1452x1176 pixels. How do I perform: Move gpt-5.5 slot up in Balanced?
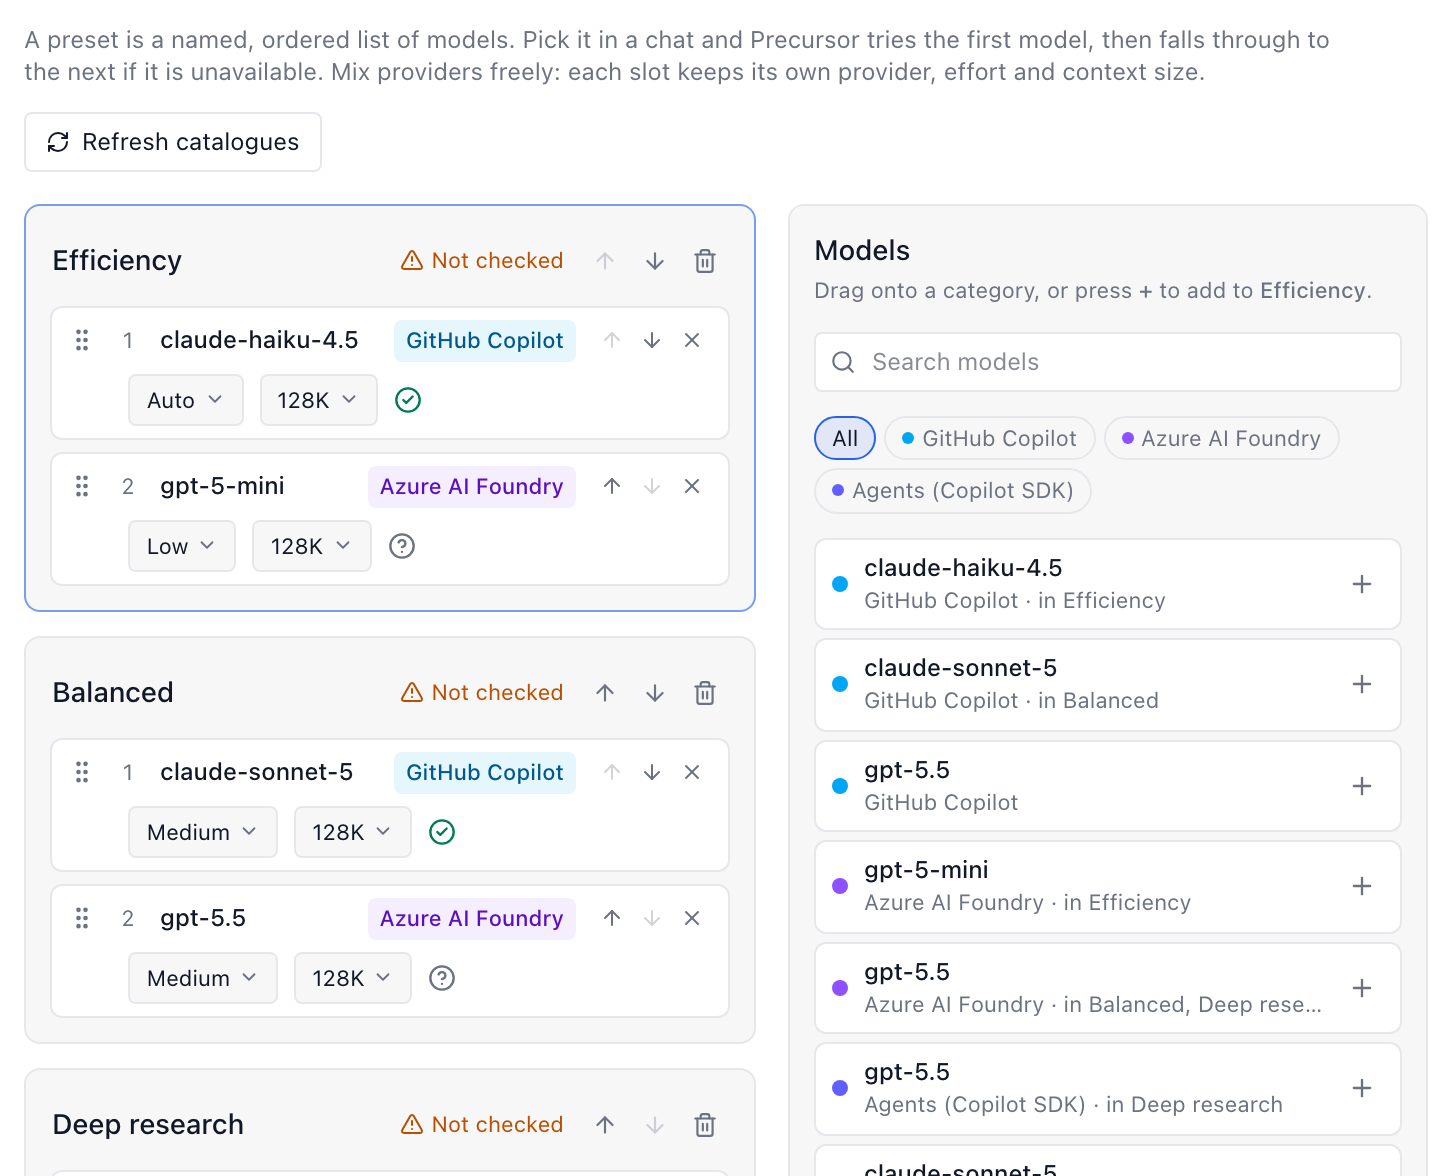coord(612,919)
